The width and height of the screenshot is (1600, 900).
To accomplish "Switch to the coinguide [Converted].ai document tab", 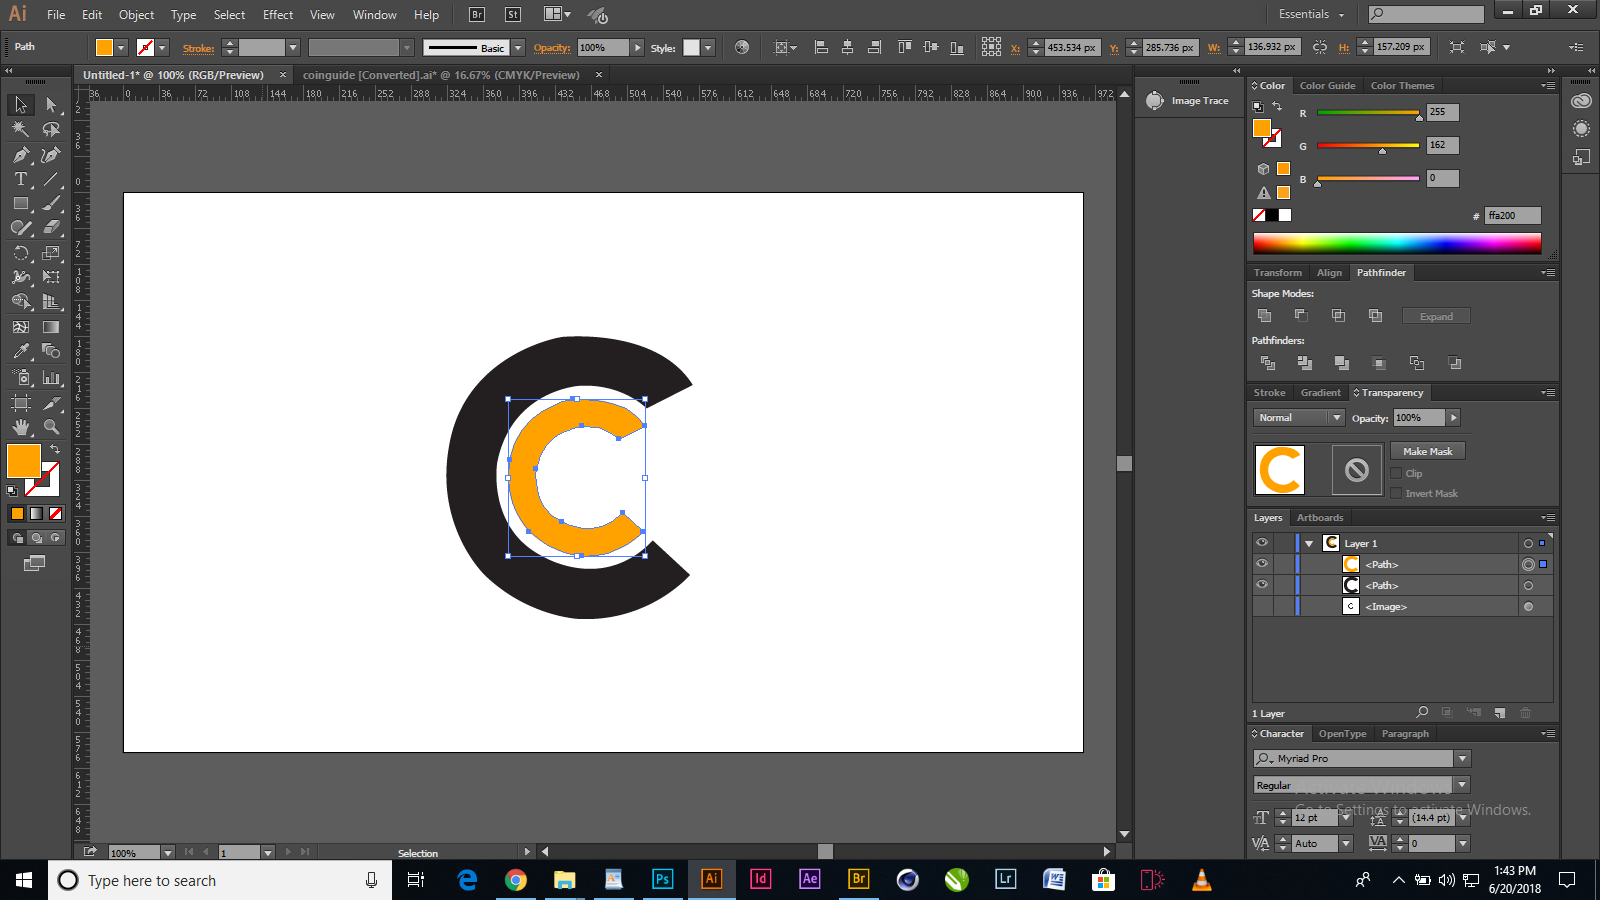I will click(441, 75).
